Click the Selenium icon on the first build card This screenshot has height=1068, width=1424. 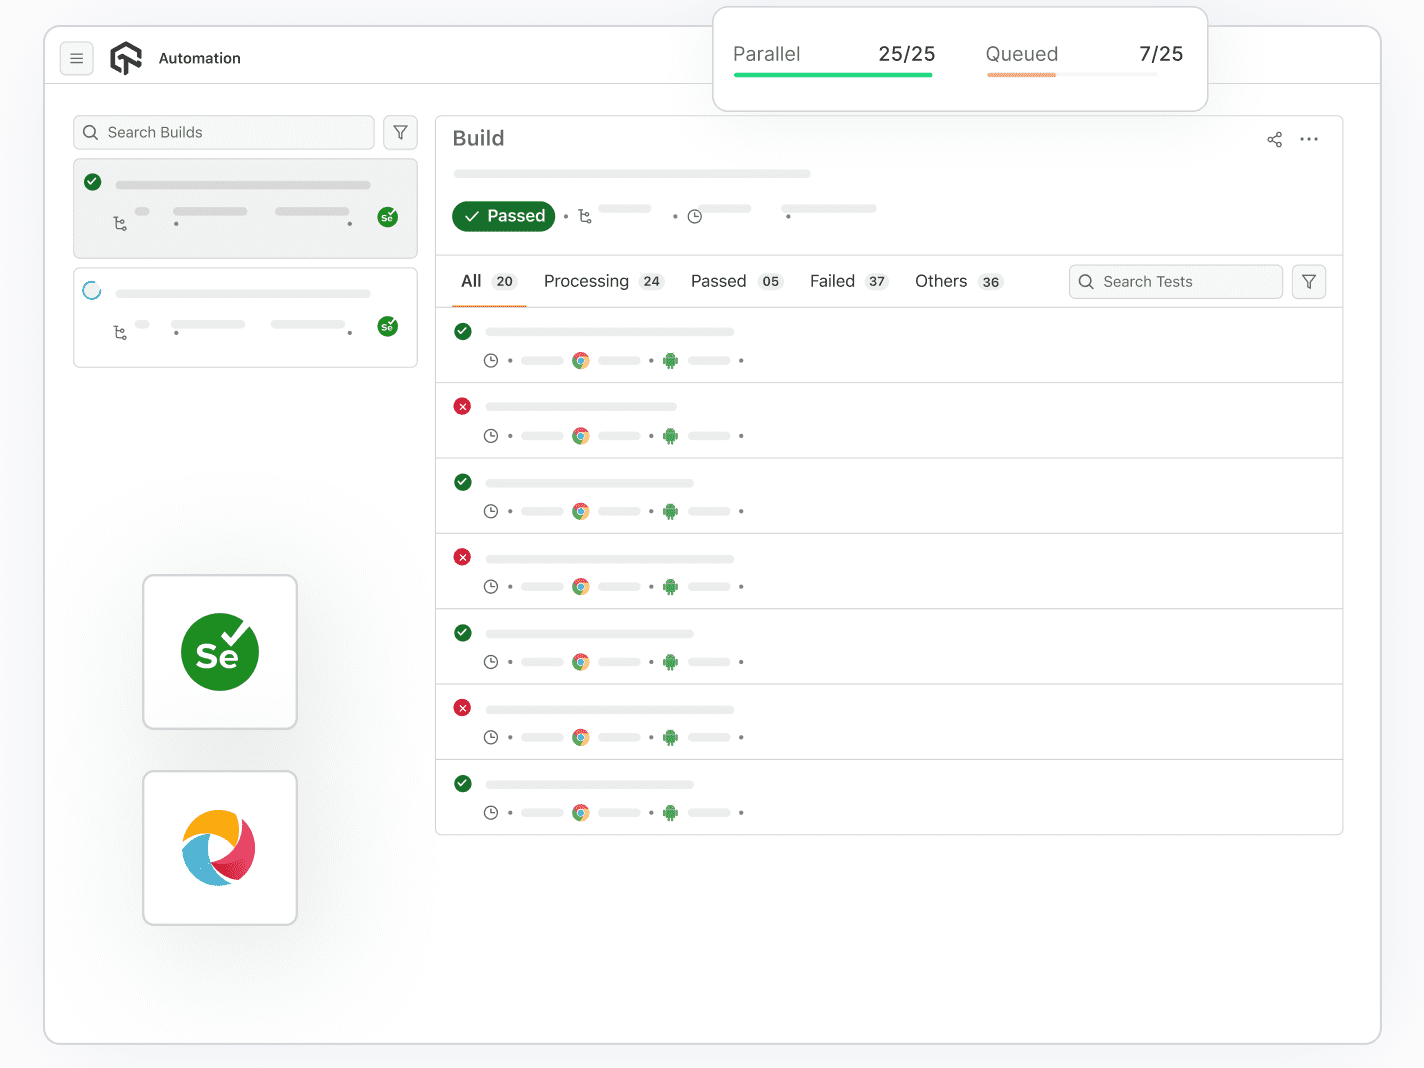(x=388, y=216)
